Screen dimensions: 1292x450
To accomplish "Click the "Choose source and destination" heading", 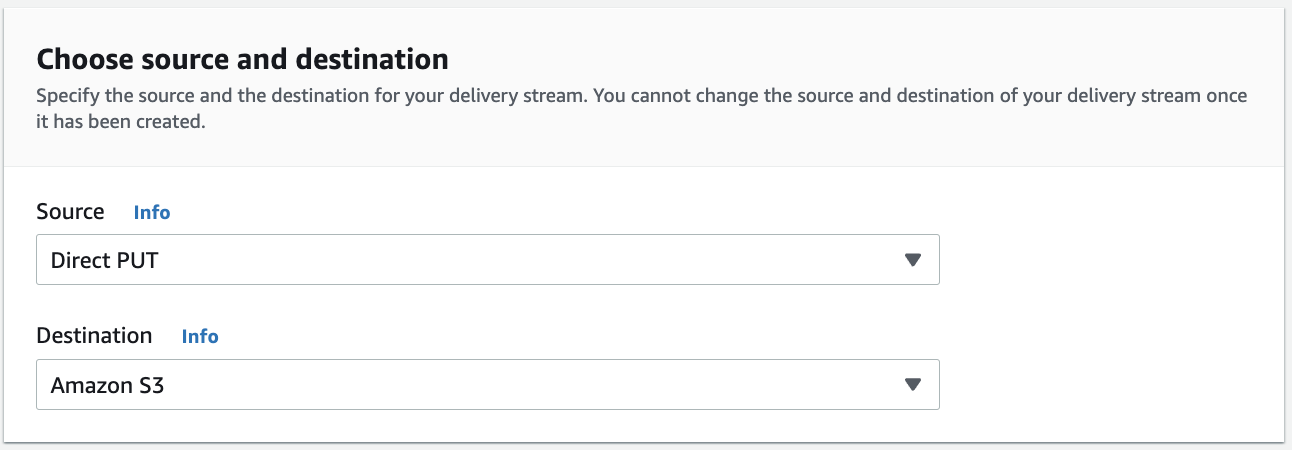I will click(242, 59).
